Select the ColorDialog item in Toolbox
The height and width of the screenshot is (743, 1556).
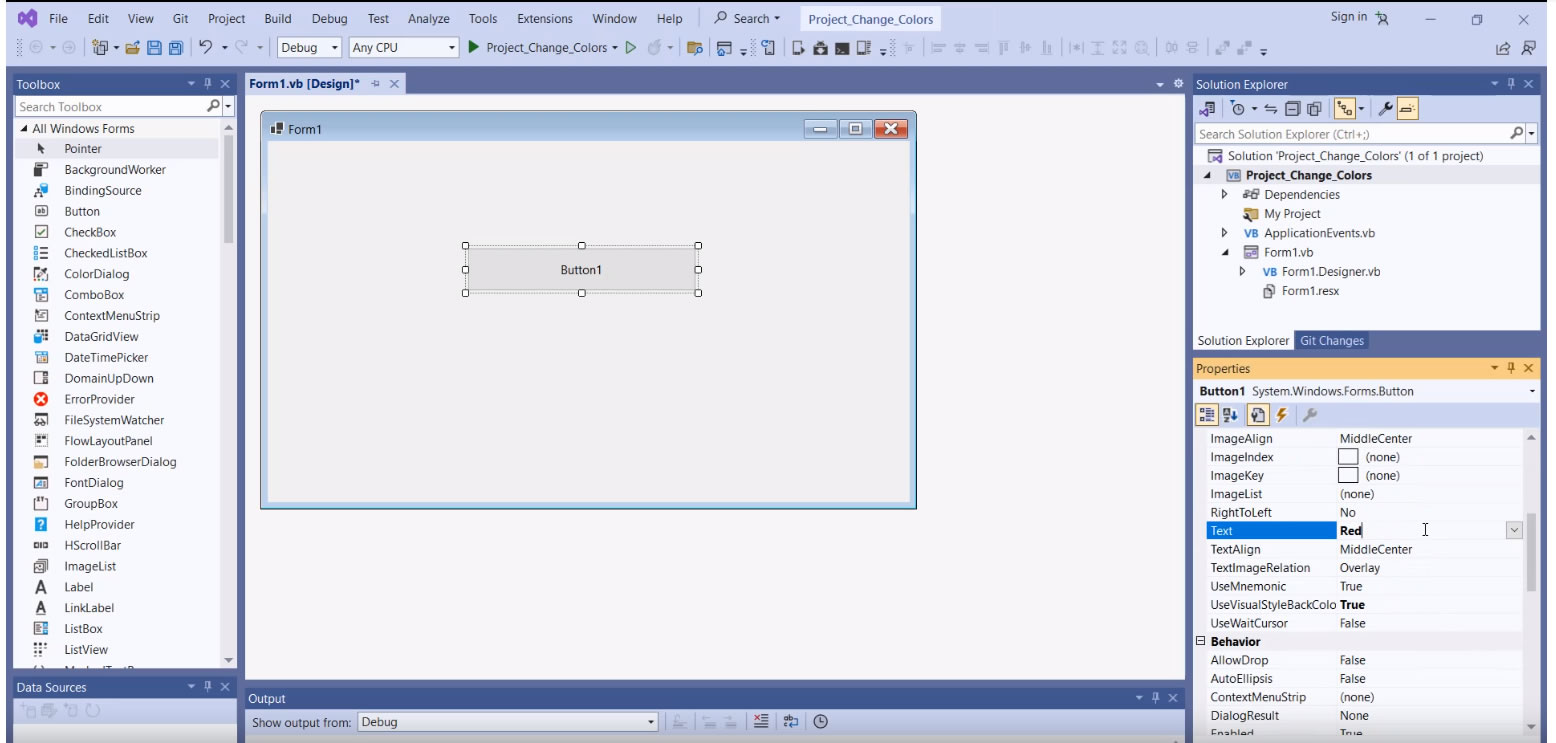coord(96,274)
